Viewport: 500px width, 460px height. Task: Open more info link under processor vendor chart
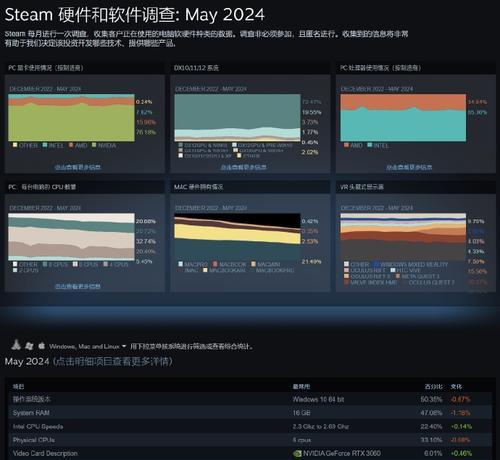coord(409,167)
